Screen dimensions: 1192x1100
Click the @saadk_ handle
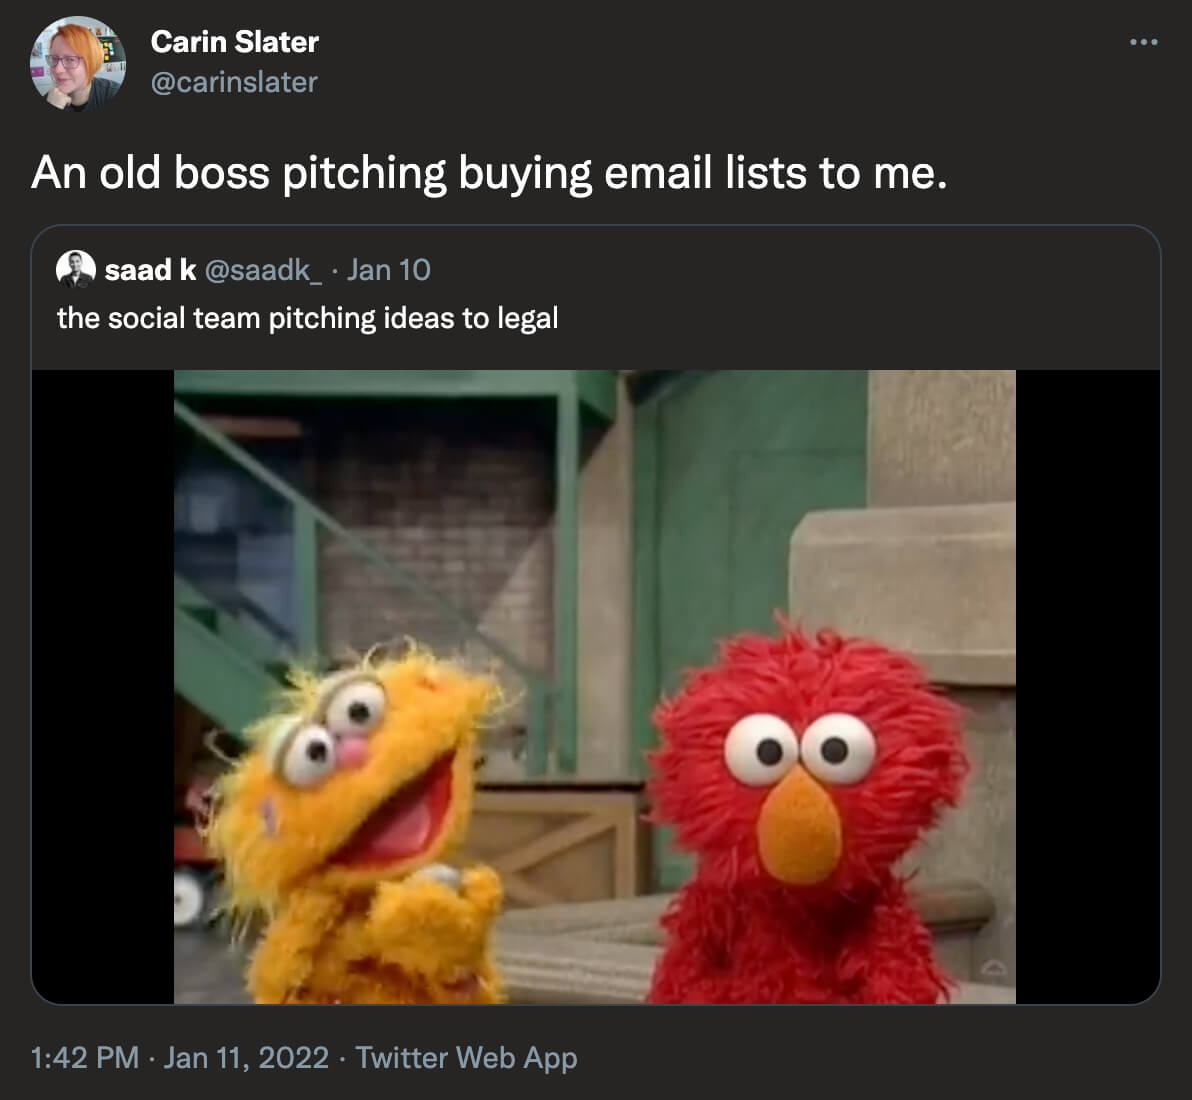tap(263, 270)
